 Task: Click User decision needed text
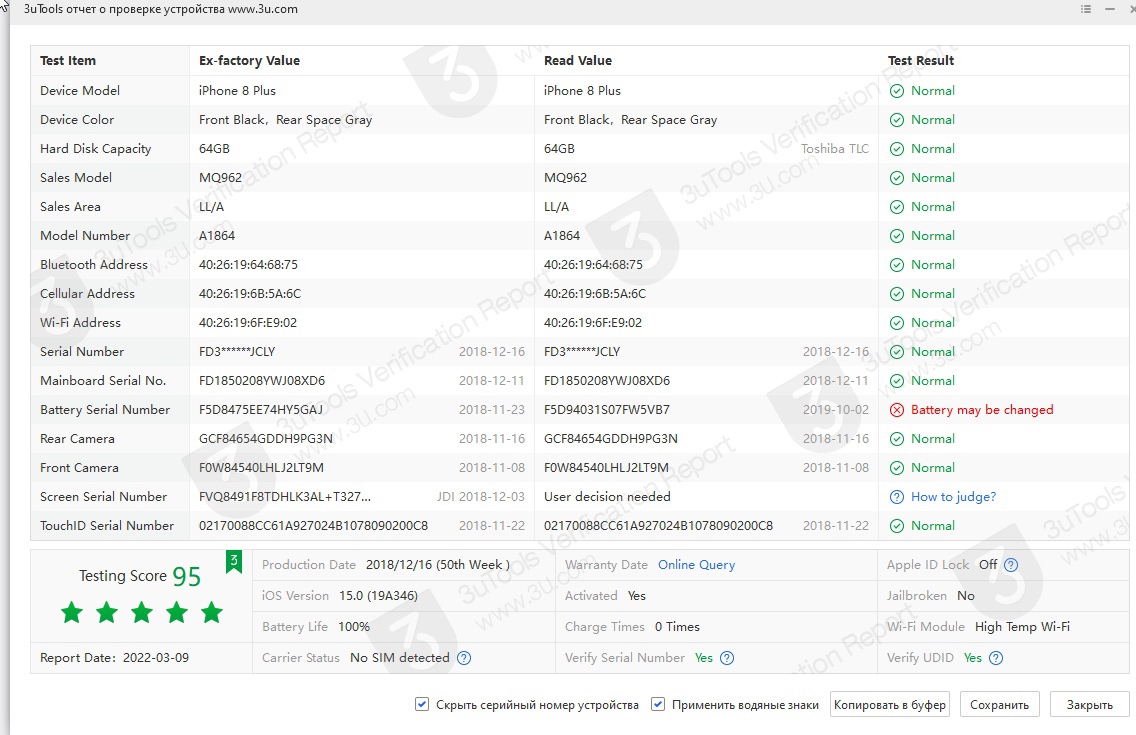click(607, 497)
